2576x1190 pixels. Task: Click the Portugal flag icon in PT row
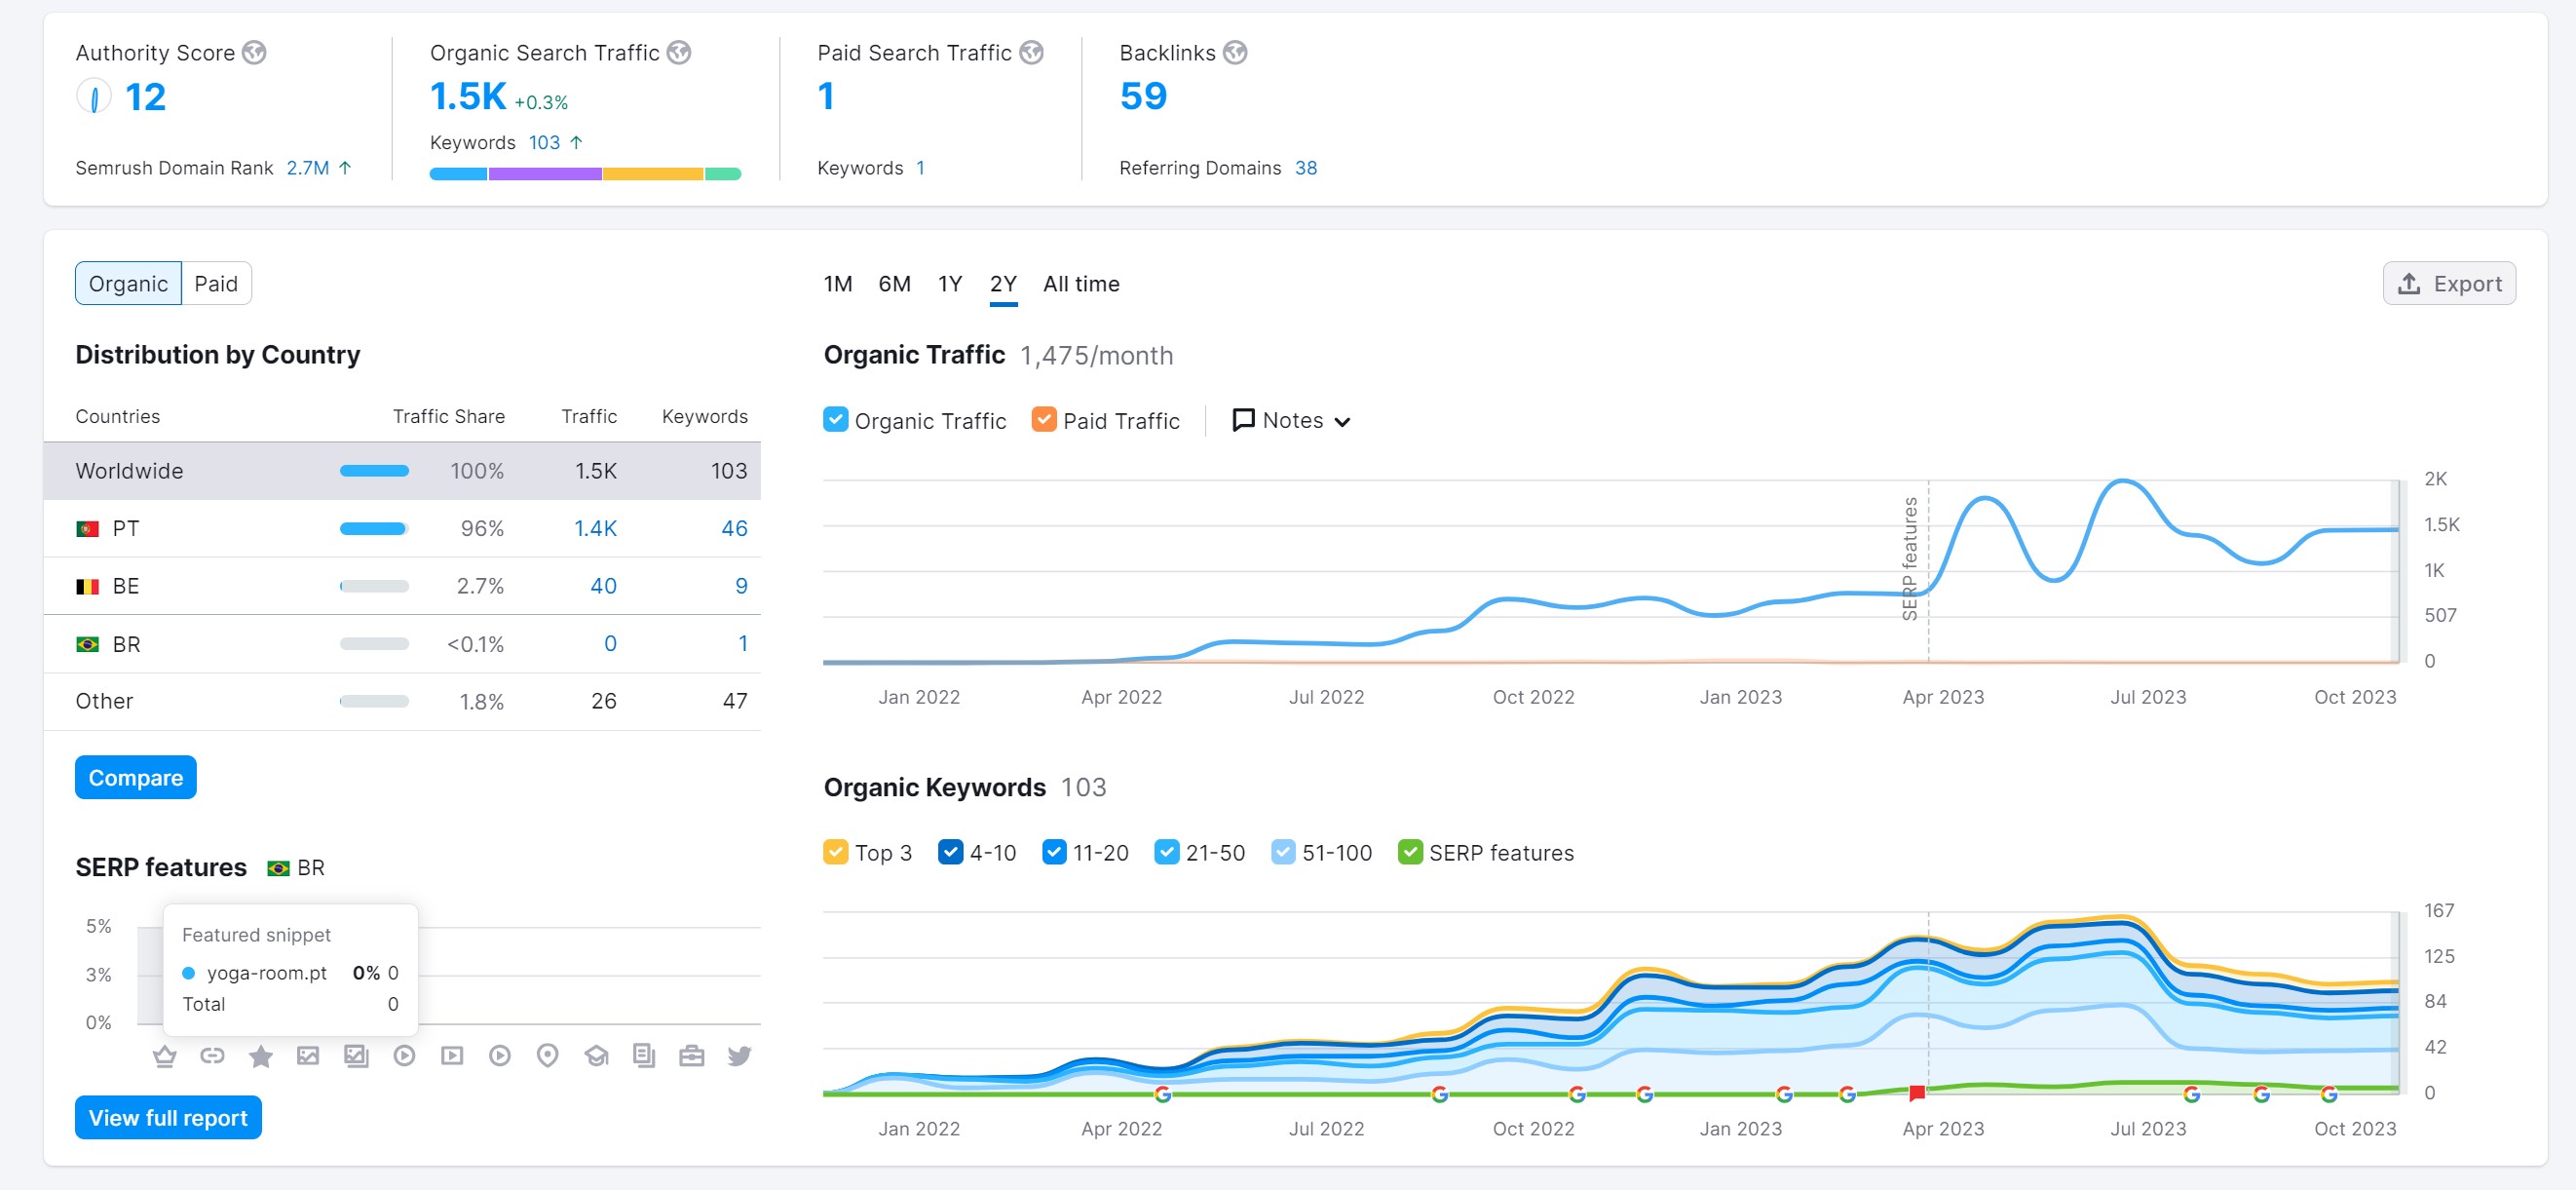[x=88, y=528]
